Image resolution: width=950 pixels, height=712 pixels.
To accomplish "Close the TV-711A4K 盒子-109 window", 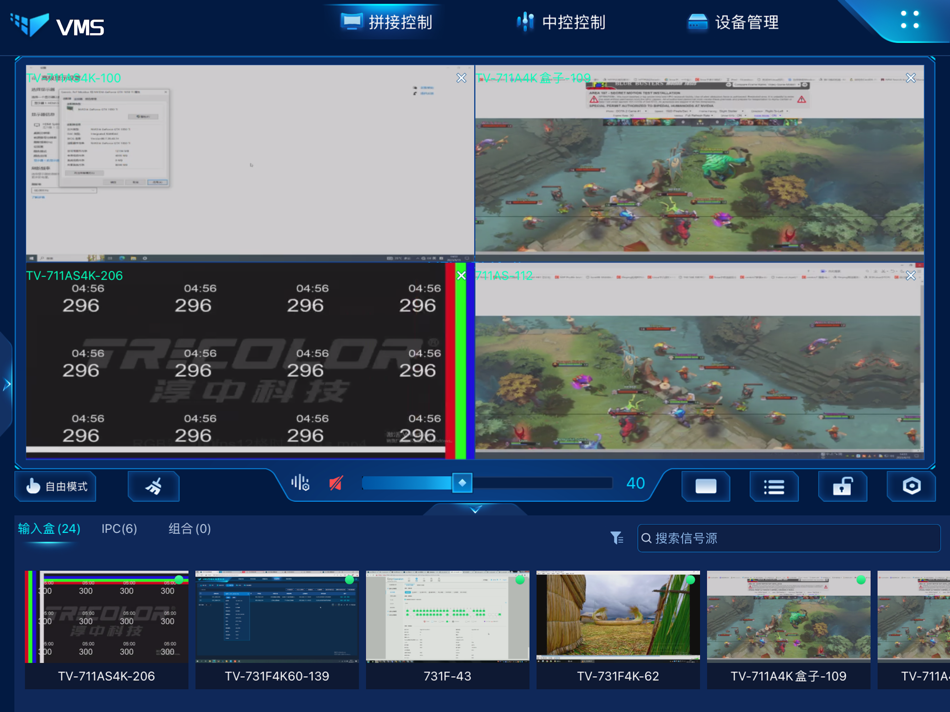I will coord(911,78).
